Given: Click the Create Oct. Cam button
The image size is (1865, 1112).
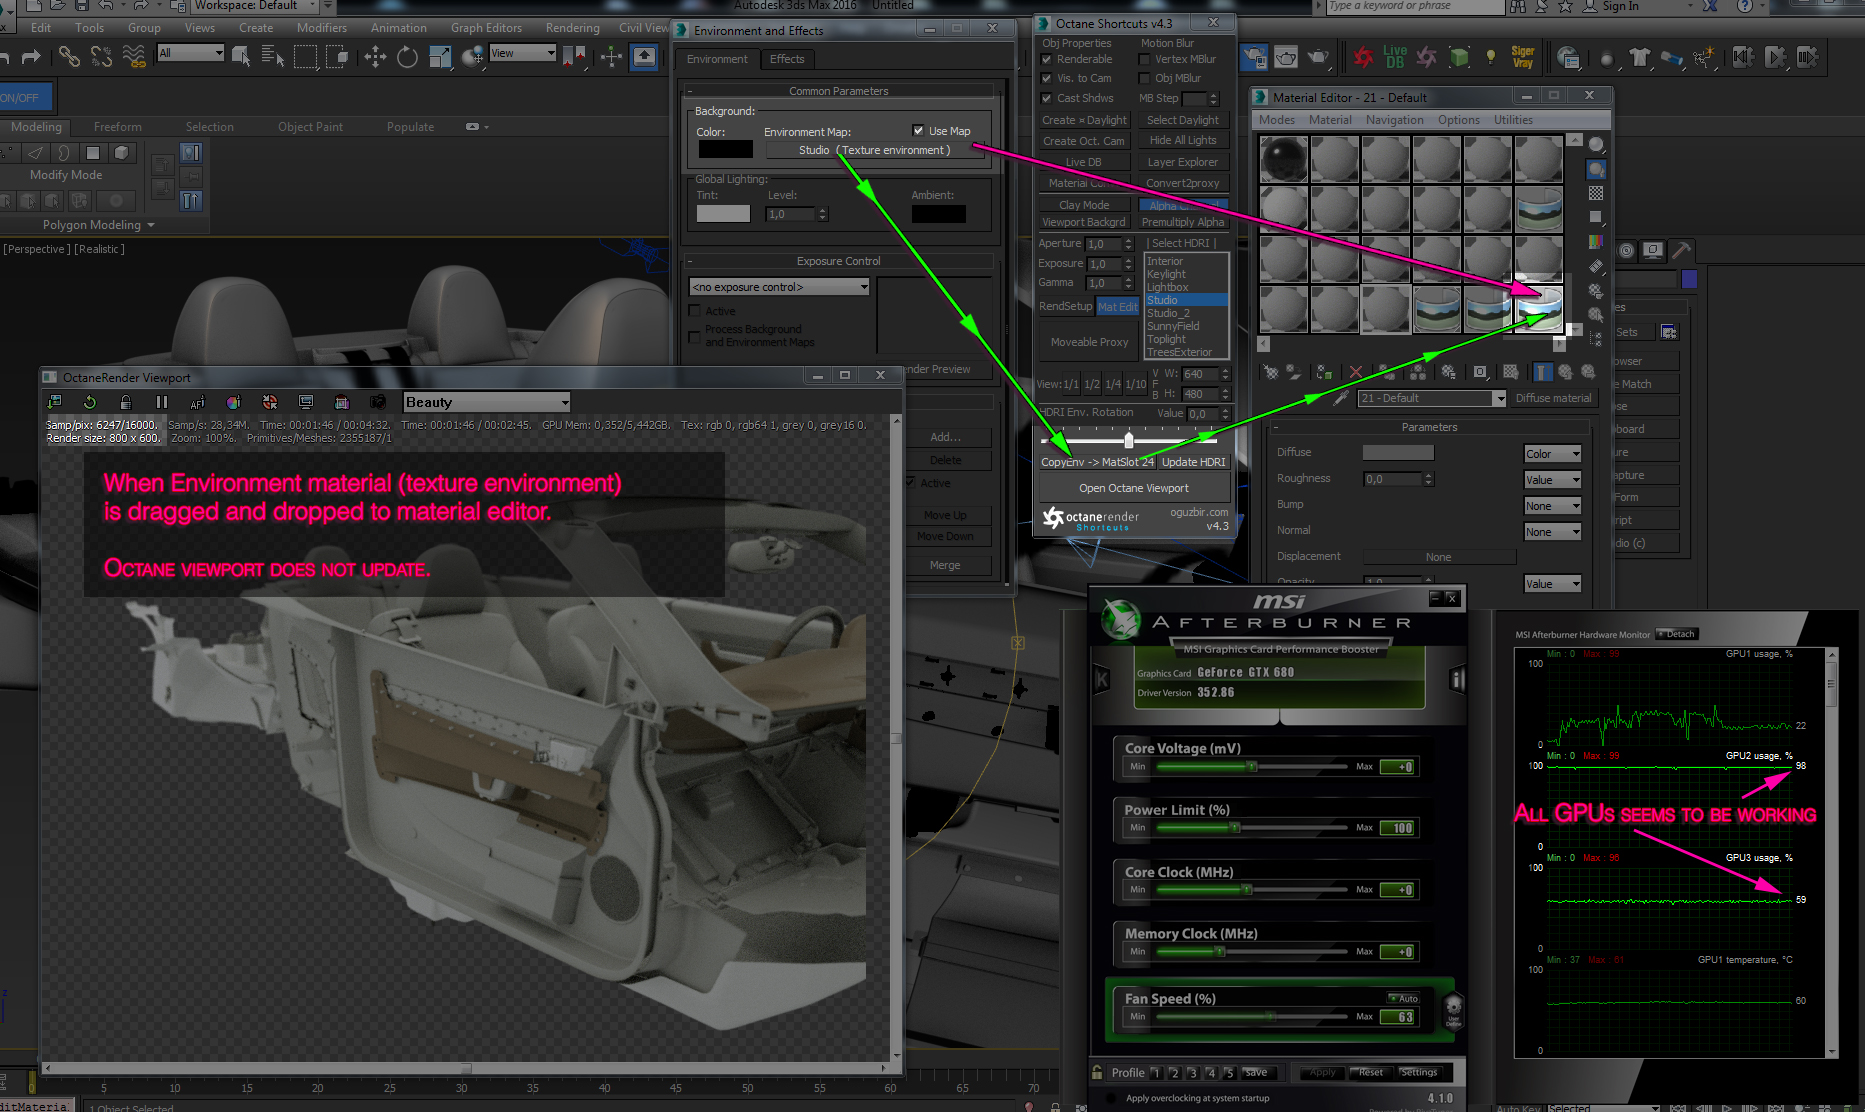Looking at the screenshot, I should 1084,141.
